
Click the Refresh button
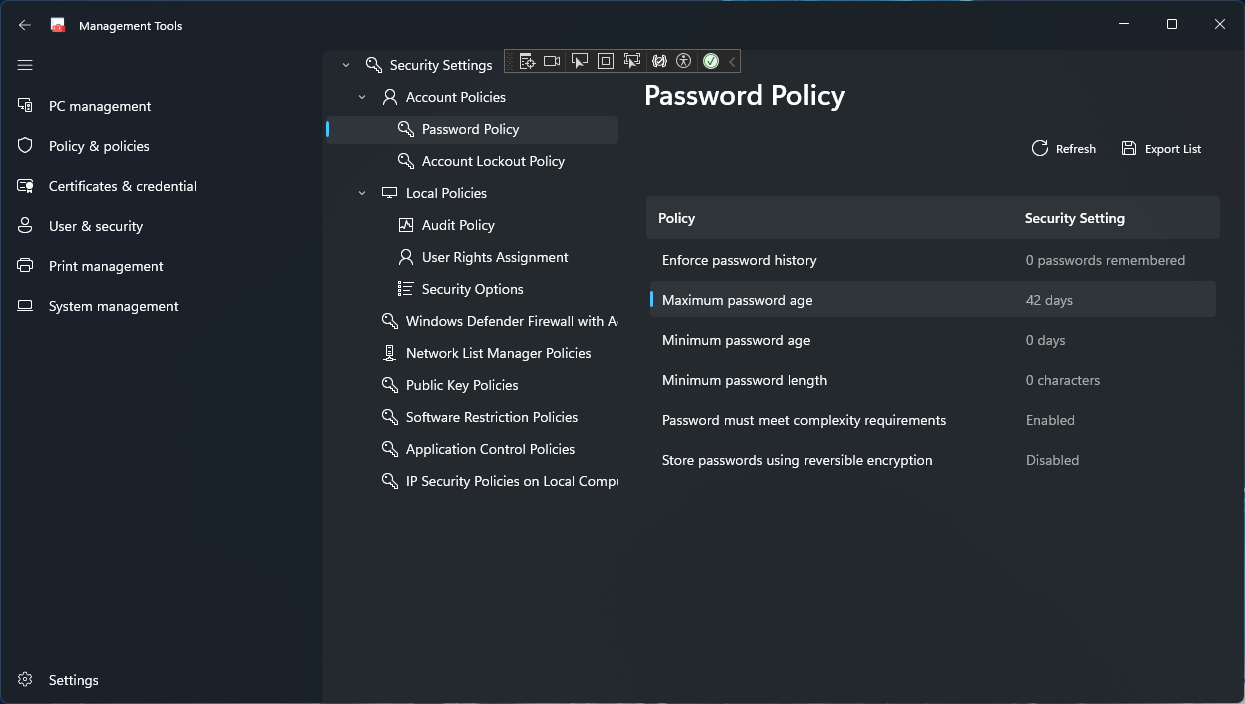tap(1064, 149)
